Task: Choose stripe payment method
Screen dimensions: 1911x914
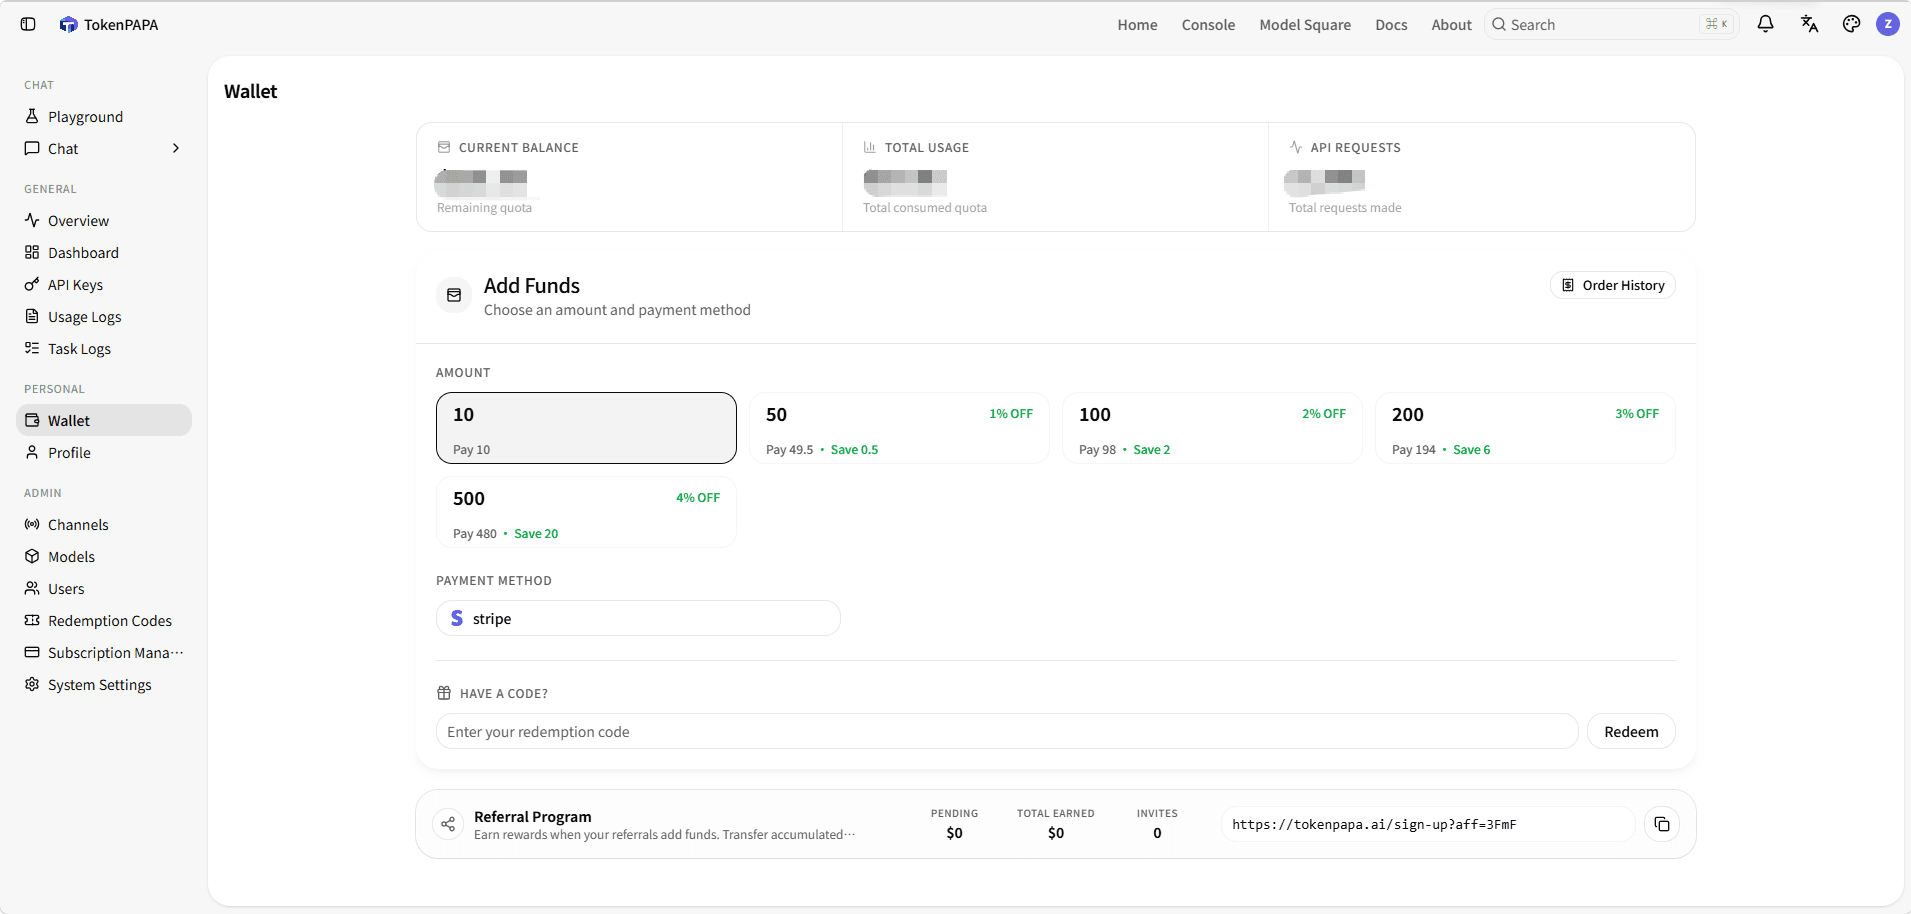Action: coord(638,618)
